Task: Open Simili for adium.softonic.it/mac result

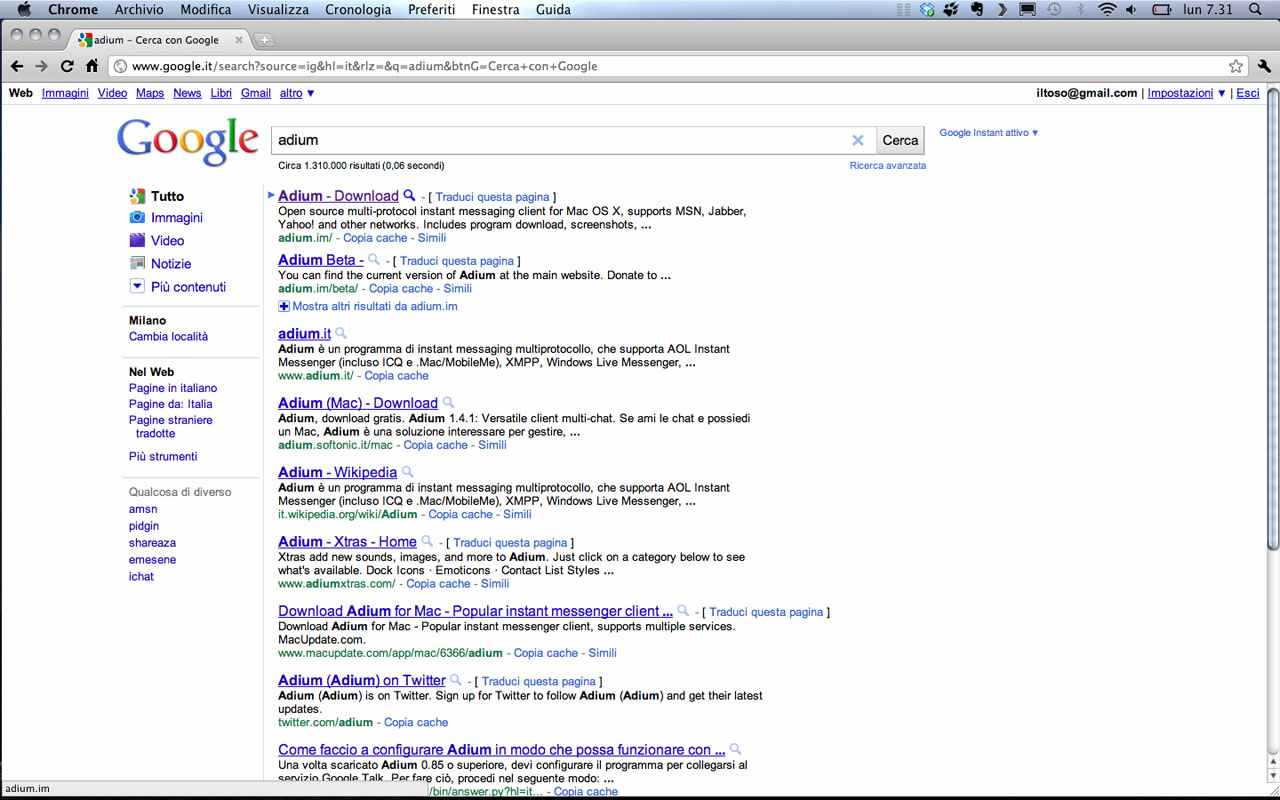Action: pos(492,444)
